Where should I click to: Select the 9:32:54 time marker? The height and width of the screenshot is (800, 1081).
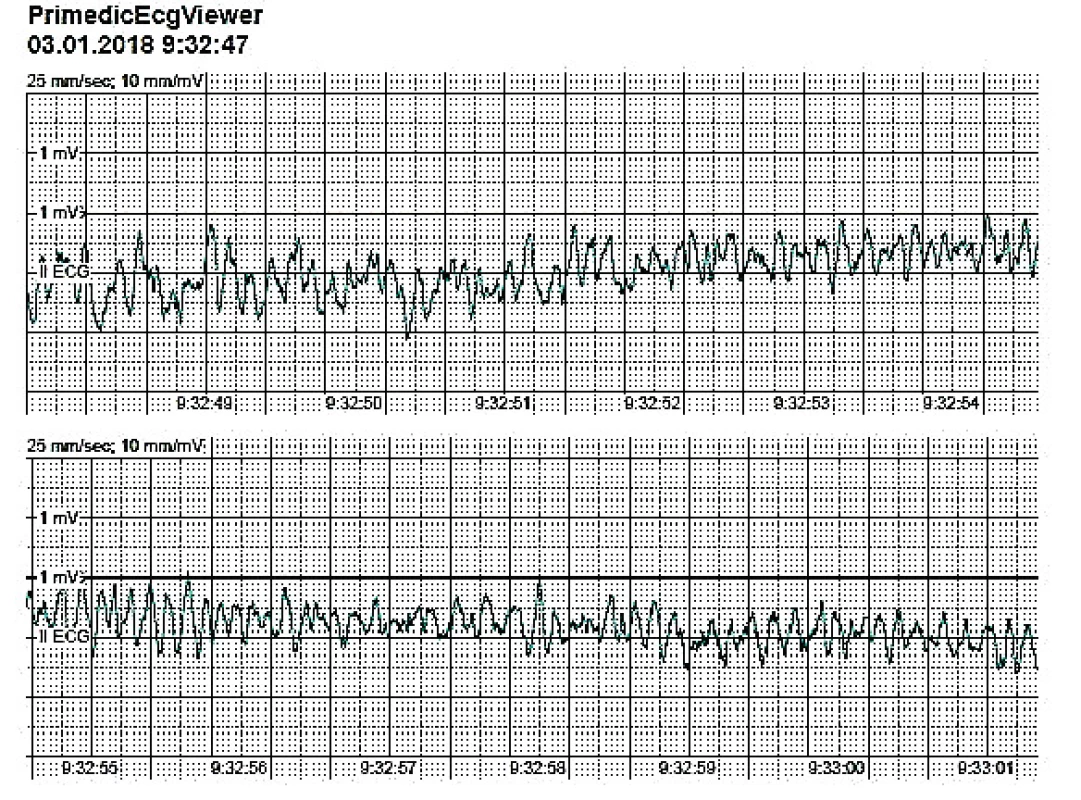951,403
